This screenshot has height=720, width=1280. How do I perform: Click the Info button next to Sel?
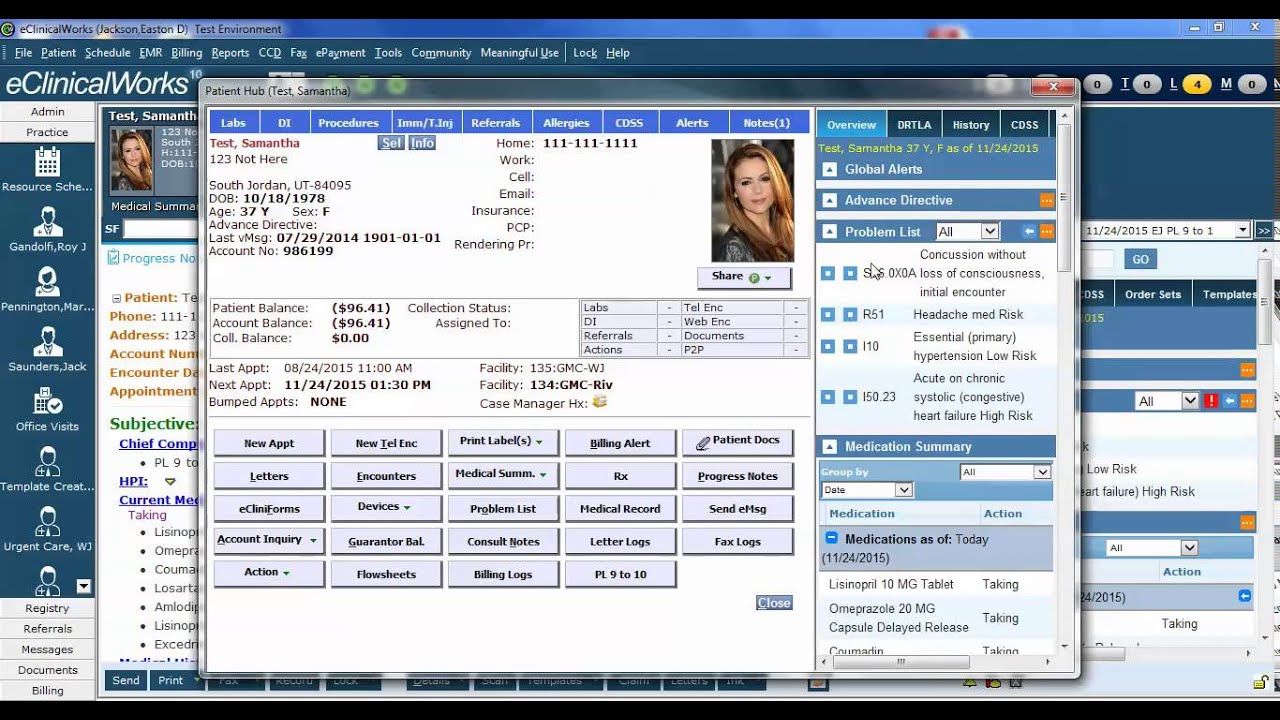coord(423,143)
